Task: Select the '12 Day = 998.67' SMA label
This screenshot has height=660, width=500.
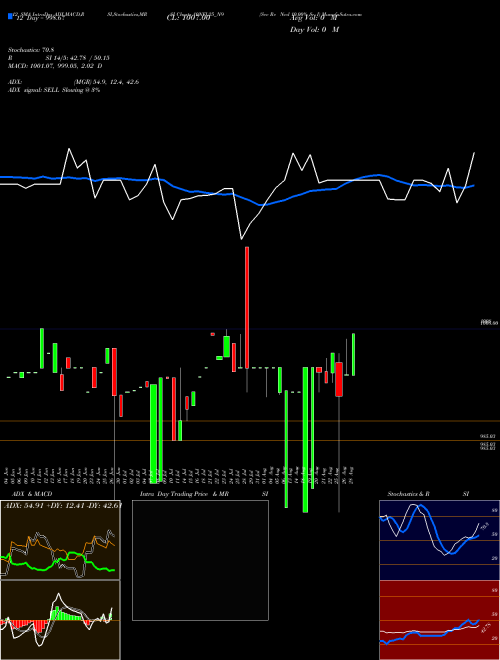Action: [39, 19]
